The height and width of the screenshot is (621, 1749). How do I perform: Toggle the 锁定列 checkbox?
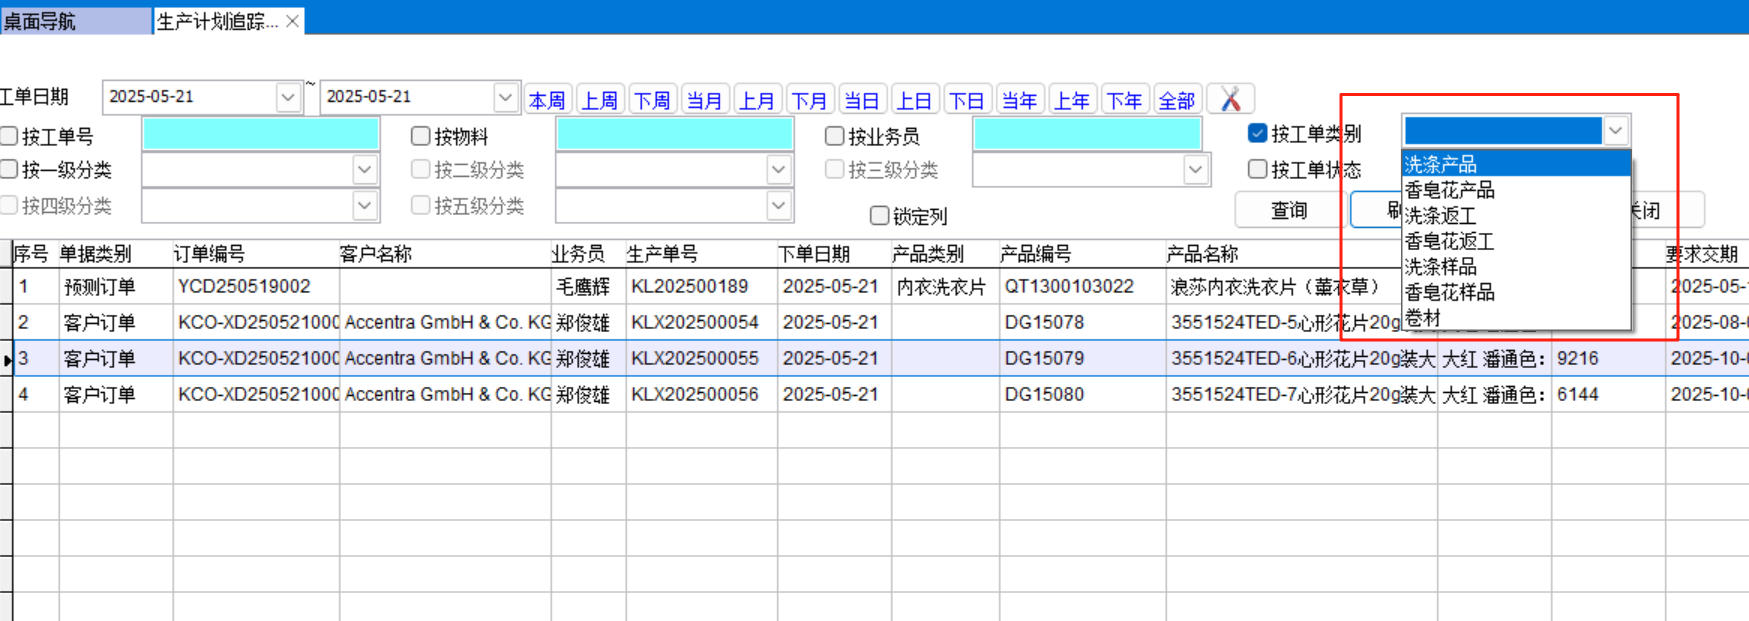[x=879, y=216]
